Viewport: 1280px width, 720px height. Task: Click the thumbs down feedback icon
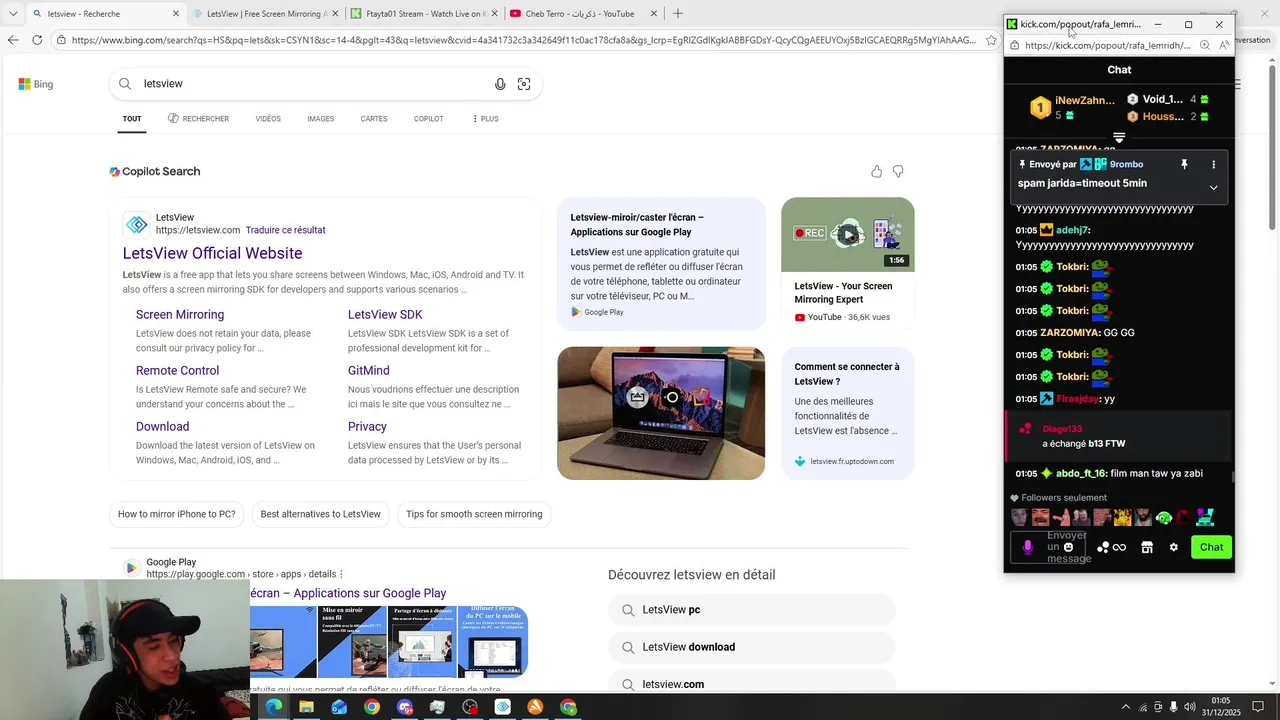click(898, 172)
